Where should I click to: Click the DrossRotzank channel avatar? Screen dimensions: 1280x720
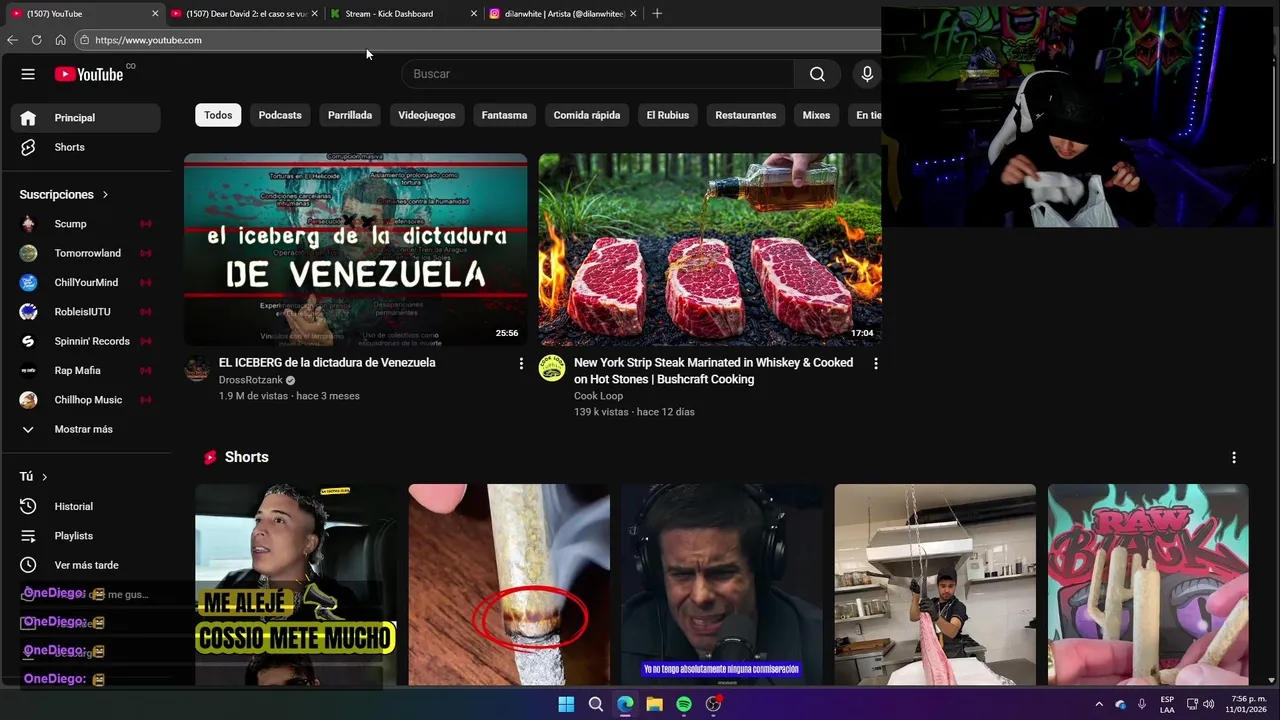pos(197,369)
